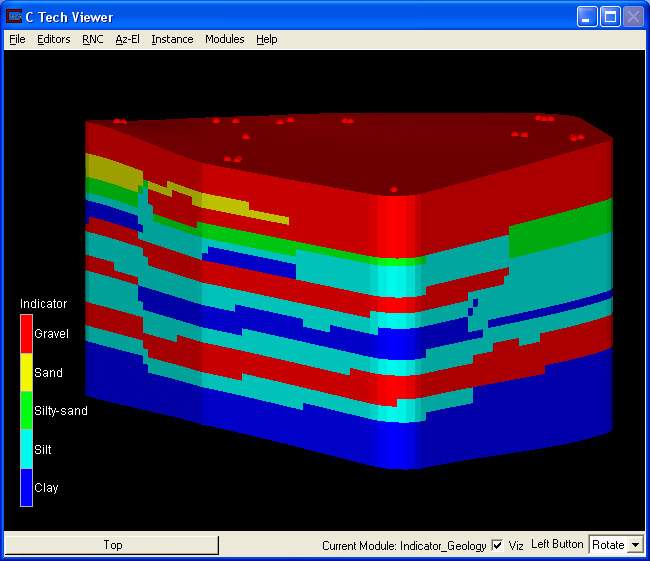Minimize the C Tech Viewer window

coord(587,17)
